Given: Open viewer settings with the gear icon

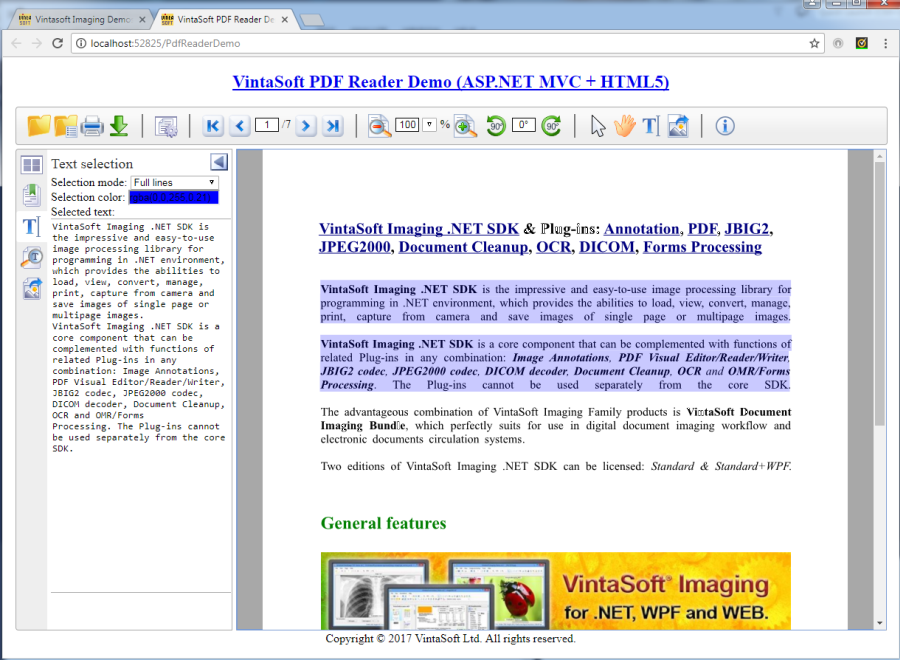Looking at the screenshot, I should click(166, 126).
